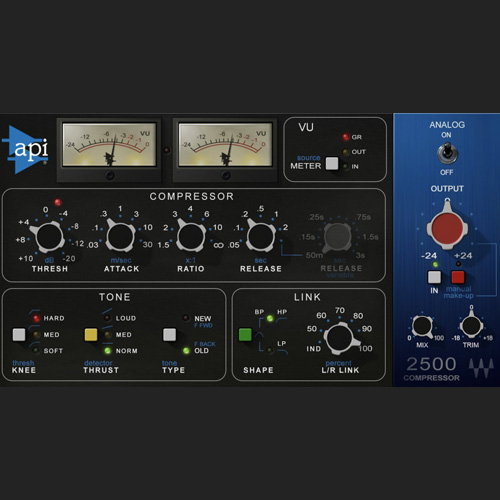This screenshot has width=500, height=500.
Task: Click the LOUD thrust slope icon
Action: 107,311
